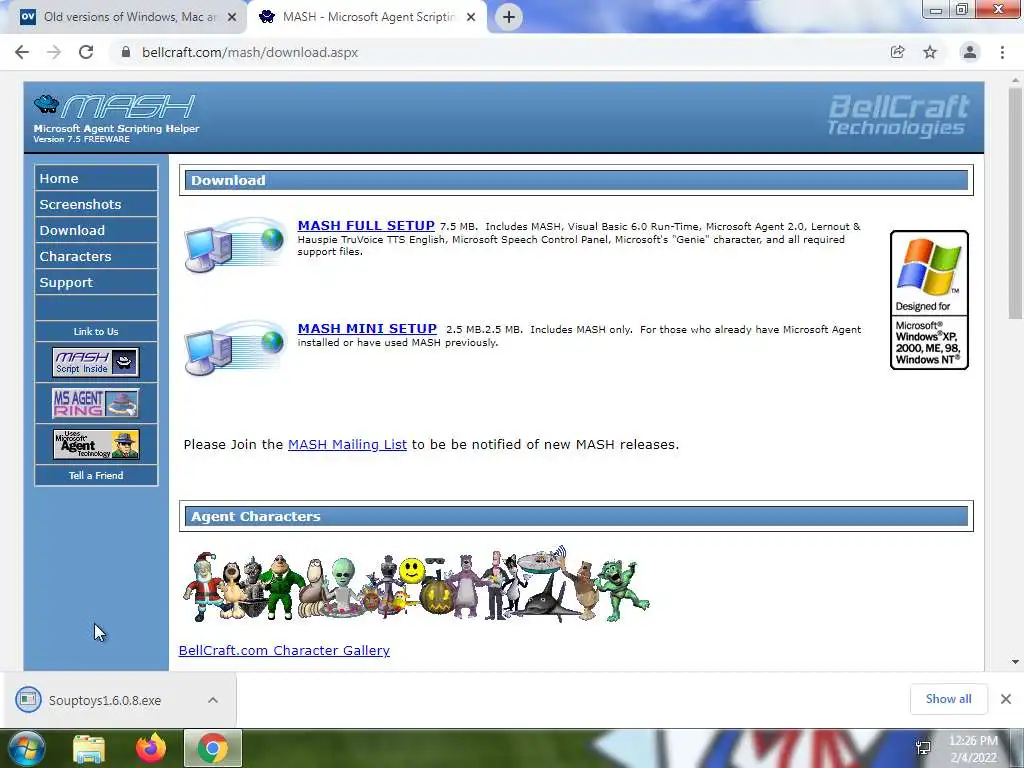This screenshot has height=768, width=1024.
Task: Click the MASH Script Inside badge
Action: [x=96, y=362]
